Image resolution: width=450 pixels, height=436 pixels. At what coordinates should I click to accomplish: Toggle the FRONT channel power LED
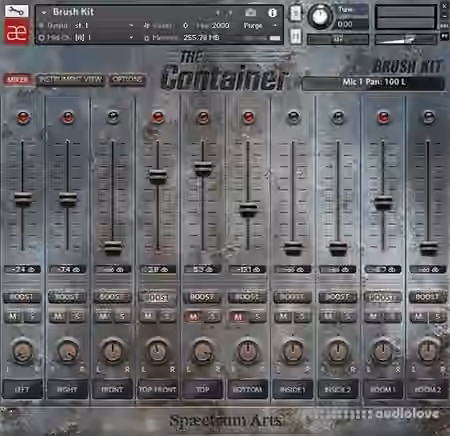(113, 117)
